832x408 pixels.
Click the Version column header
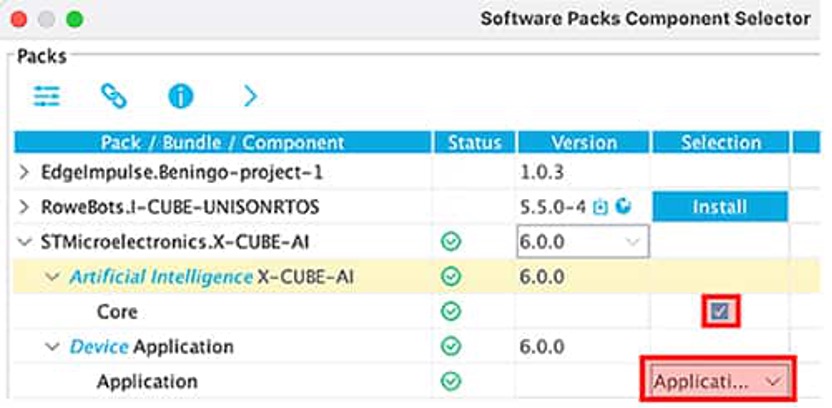584,142
